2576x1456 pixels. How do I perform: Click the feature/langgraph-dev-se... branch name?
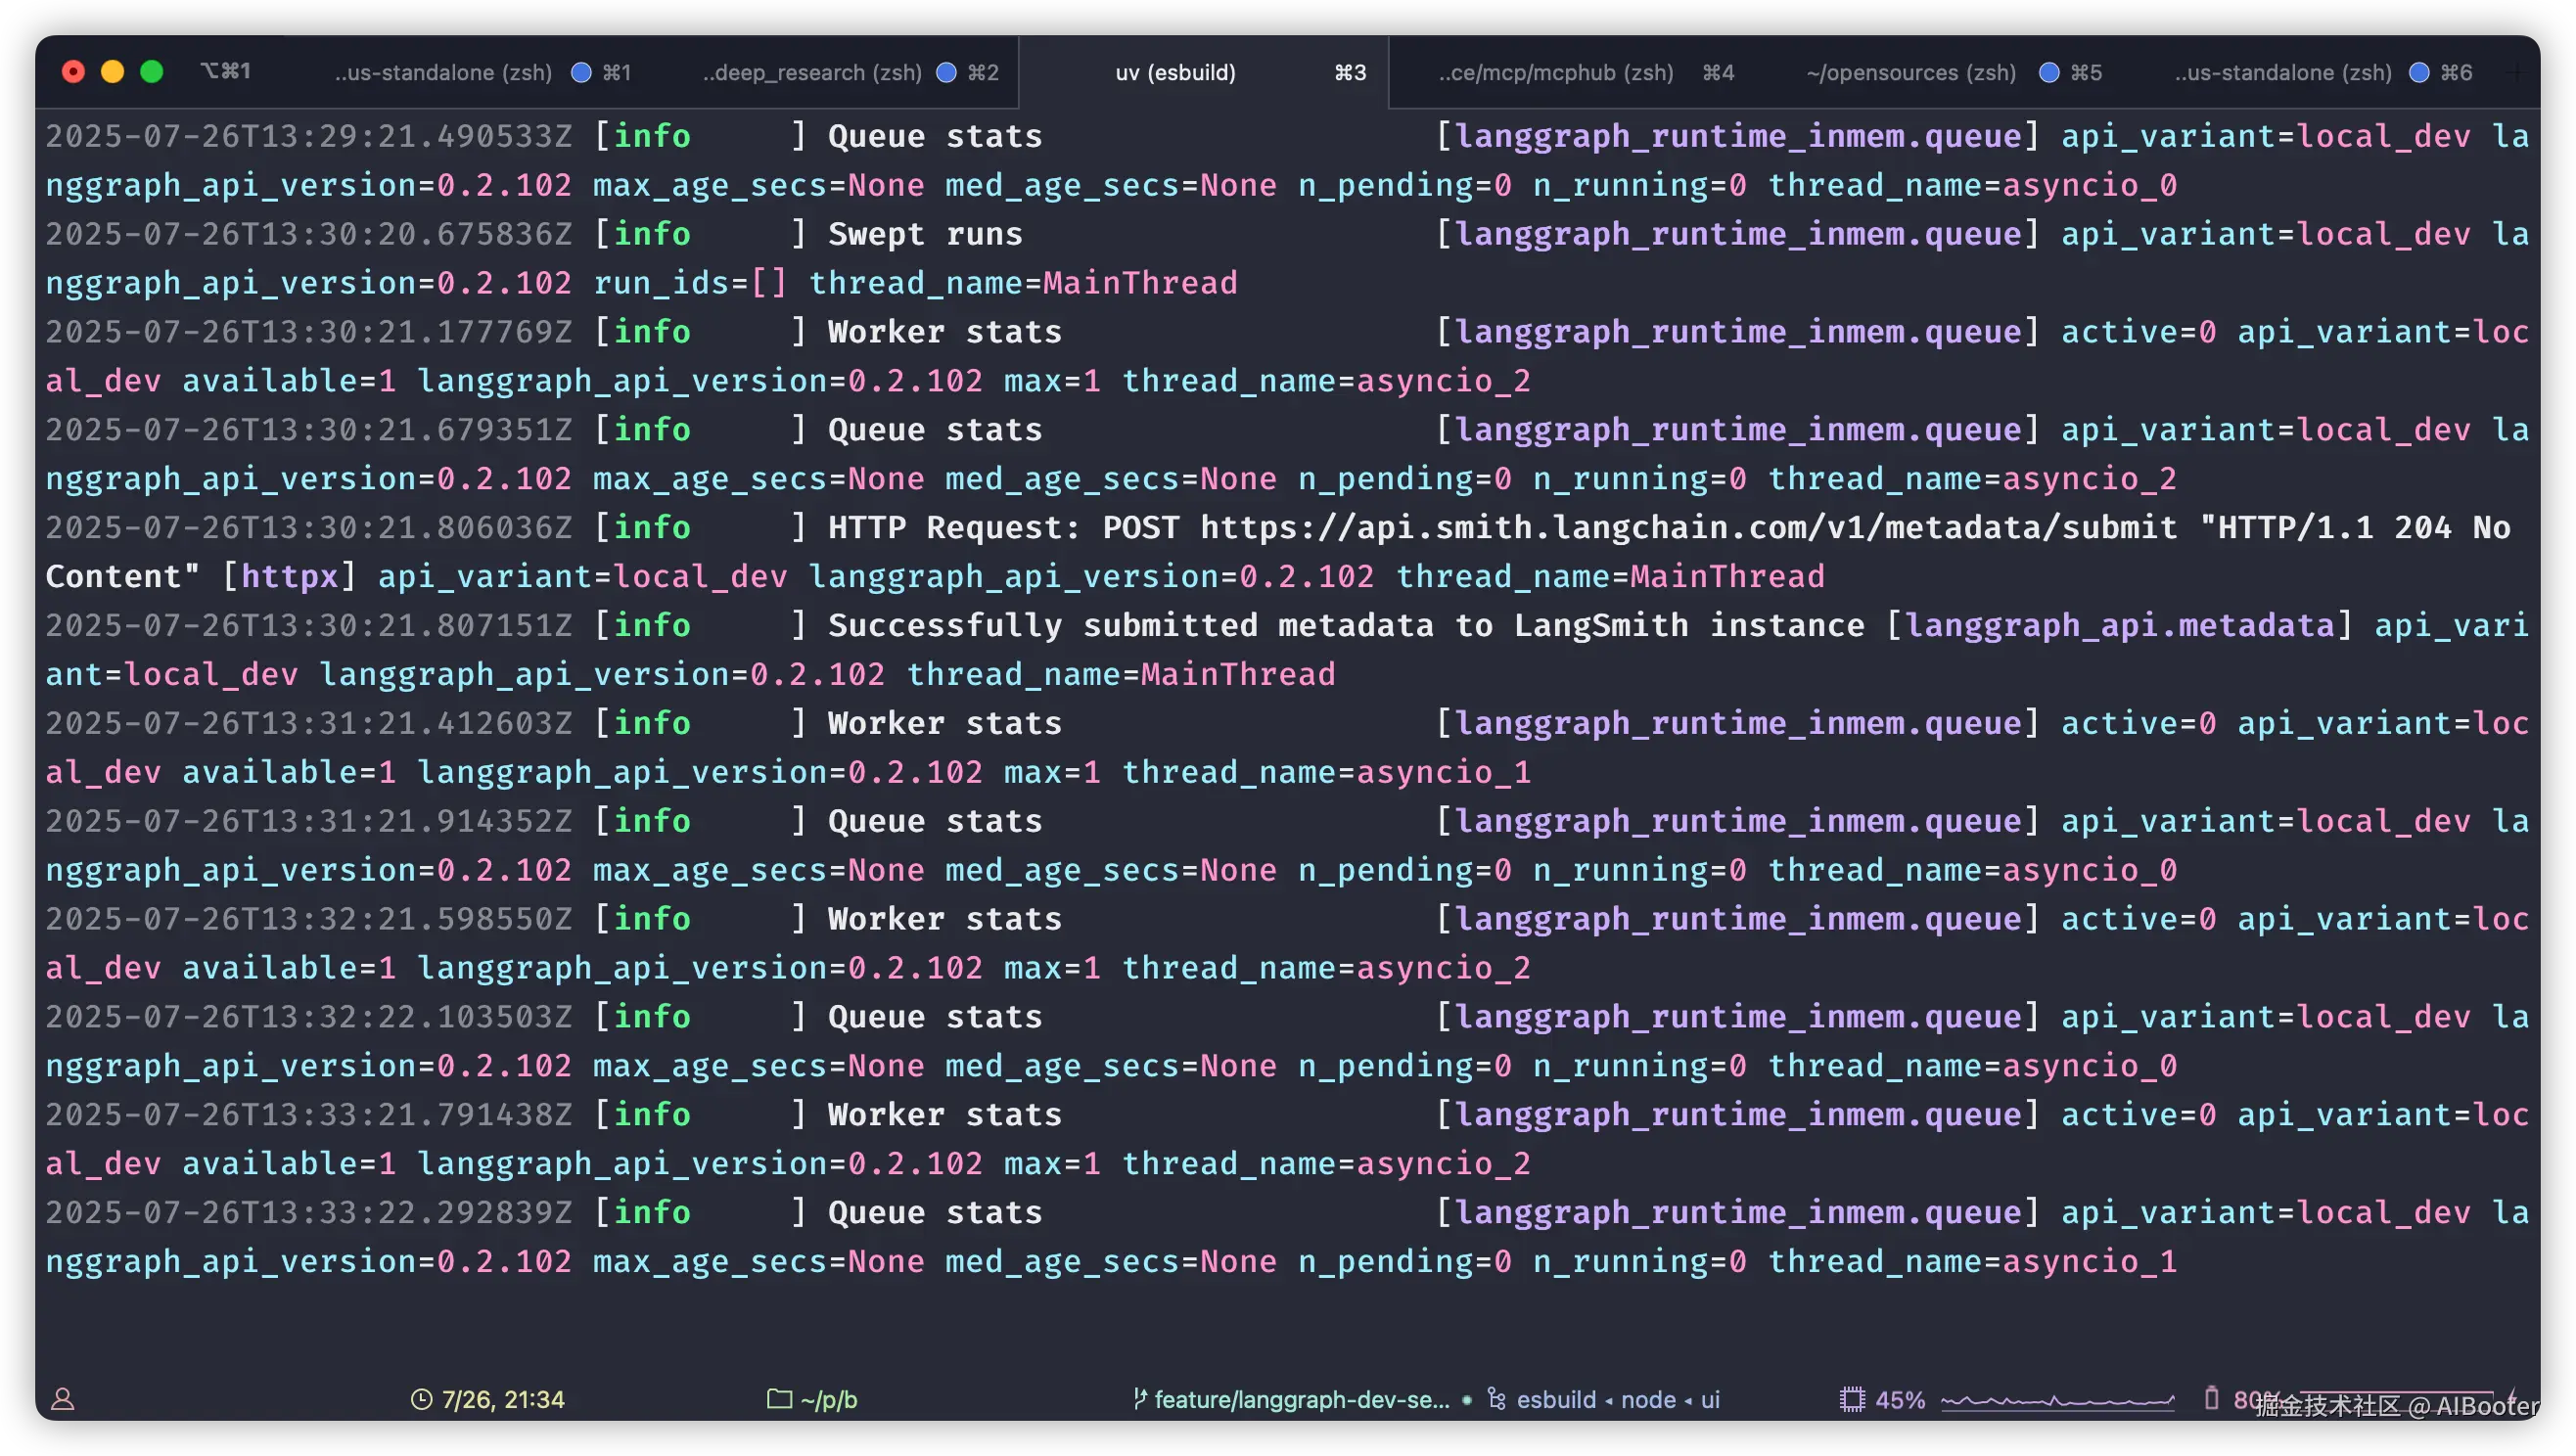coord(1301,1399)
